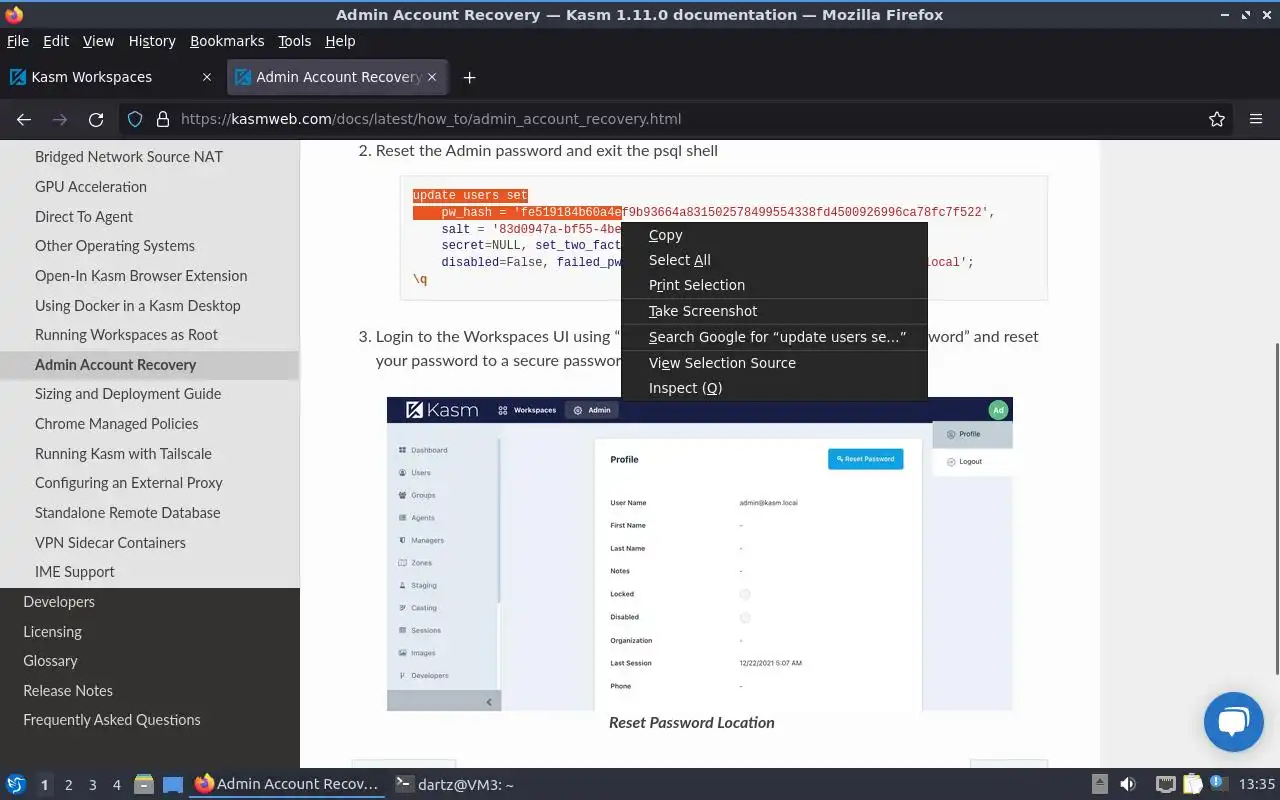Select Search Google for selection
Screen dimensions: 1280x800
click(x=774, y=337)
